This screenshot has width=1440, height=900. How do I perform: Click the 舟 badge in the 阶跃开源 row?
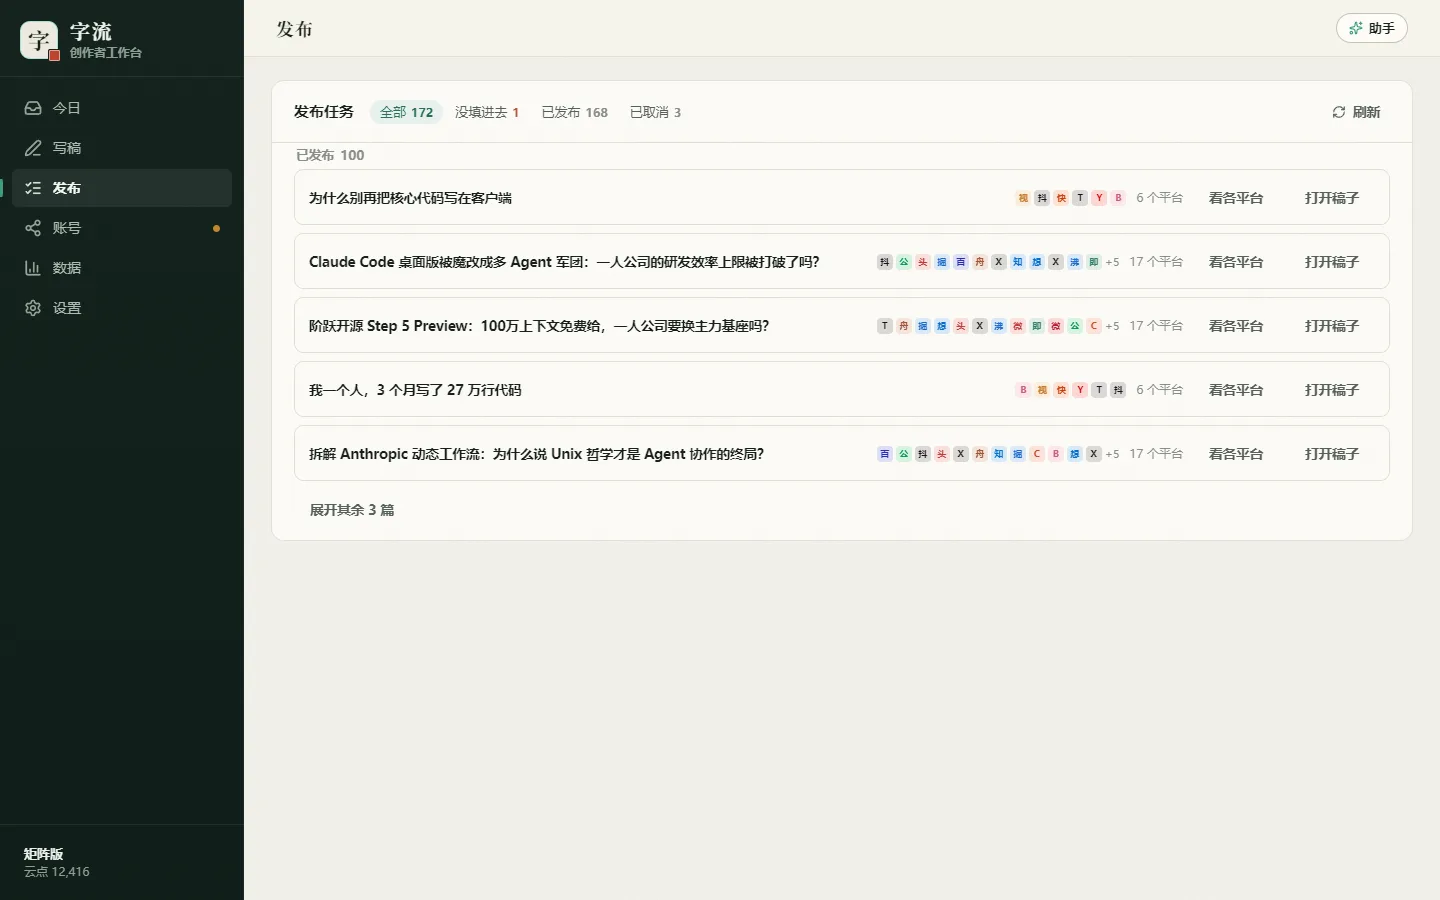[x=904, y=326]
